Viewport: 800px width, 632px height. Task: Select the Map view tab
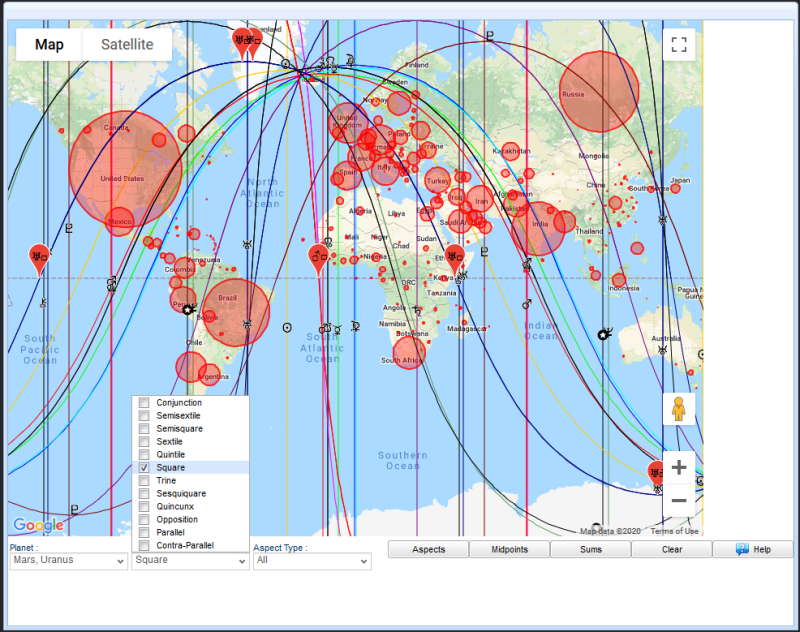[x=49, y=45]
